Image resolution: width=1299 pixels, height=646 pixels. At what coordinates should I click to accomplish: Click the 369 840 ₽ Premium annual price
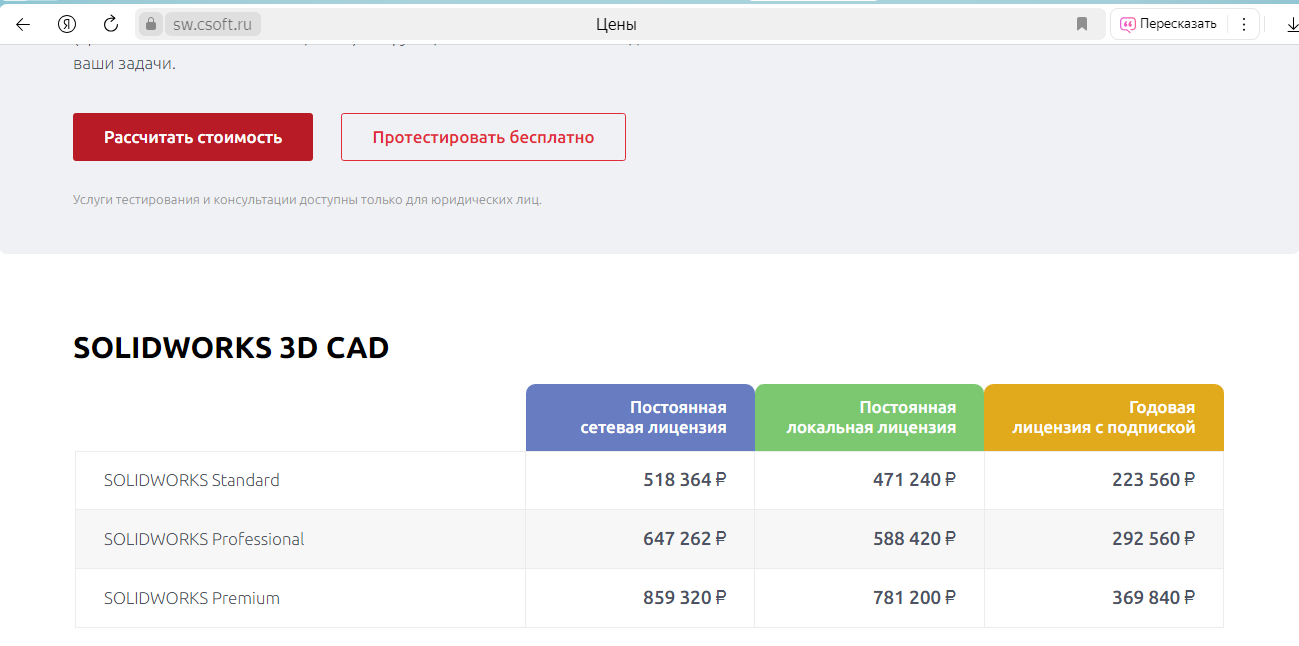1153,598
